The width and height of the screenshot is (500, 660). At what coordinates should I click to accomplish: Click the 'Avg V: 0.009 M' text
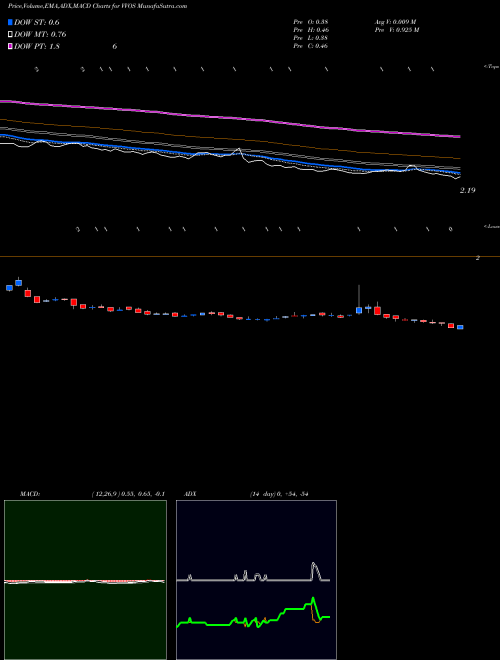pos(395,22)
